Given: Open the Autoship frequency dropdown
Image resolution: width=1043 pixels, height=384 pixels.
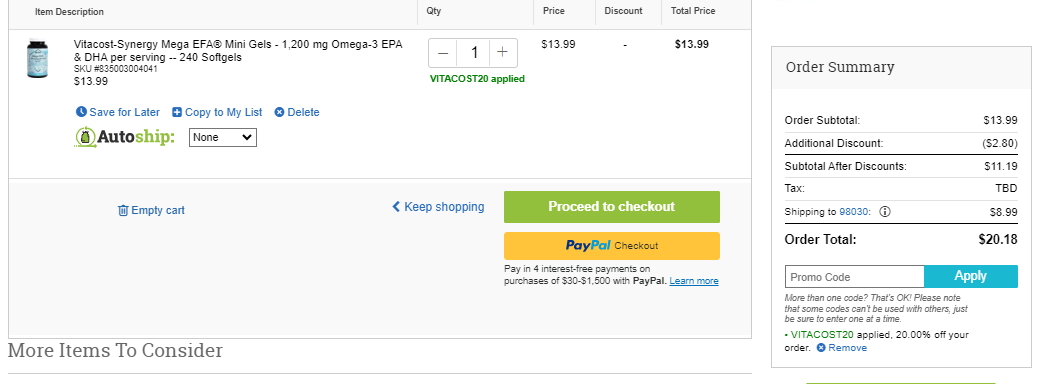Looking at the screenshot, I should 223,137.
